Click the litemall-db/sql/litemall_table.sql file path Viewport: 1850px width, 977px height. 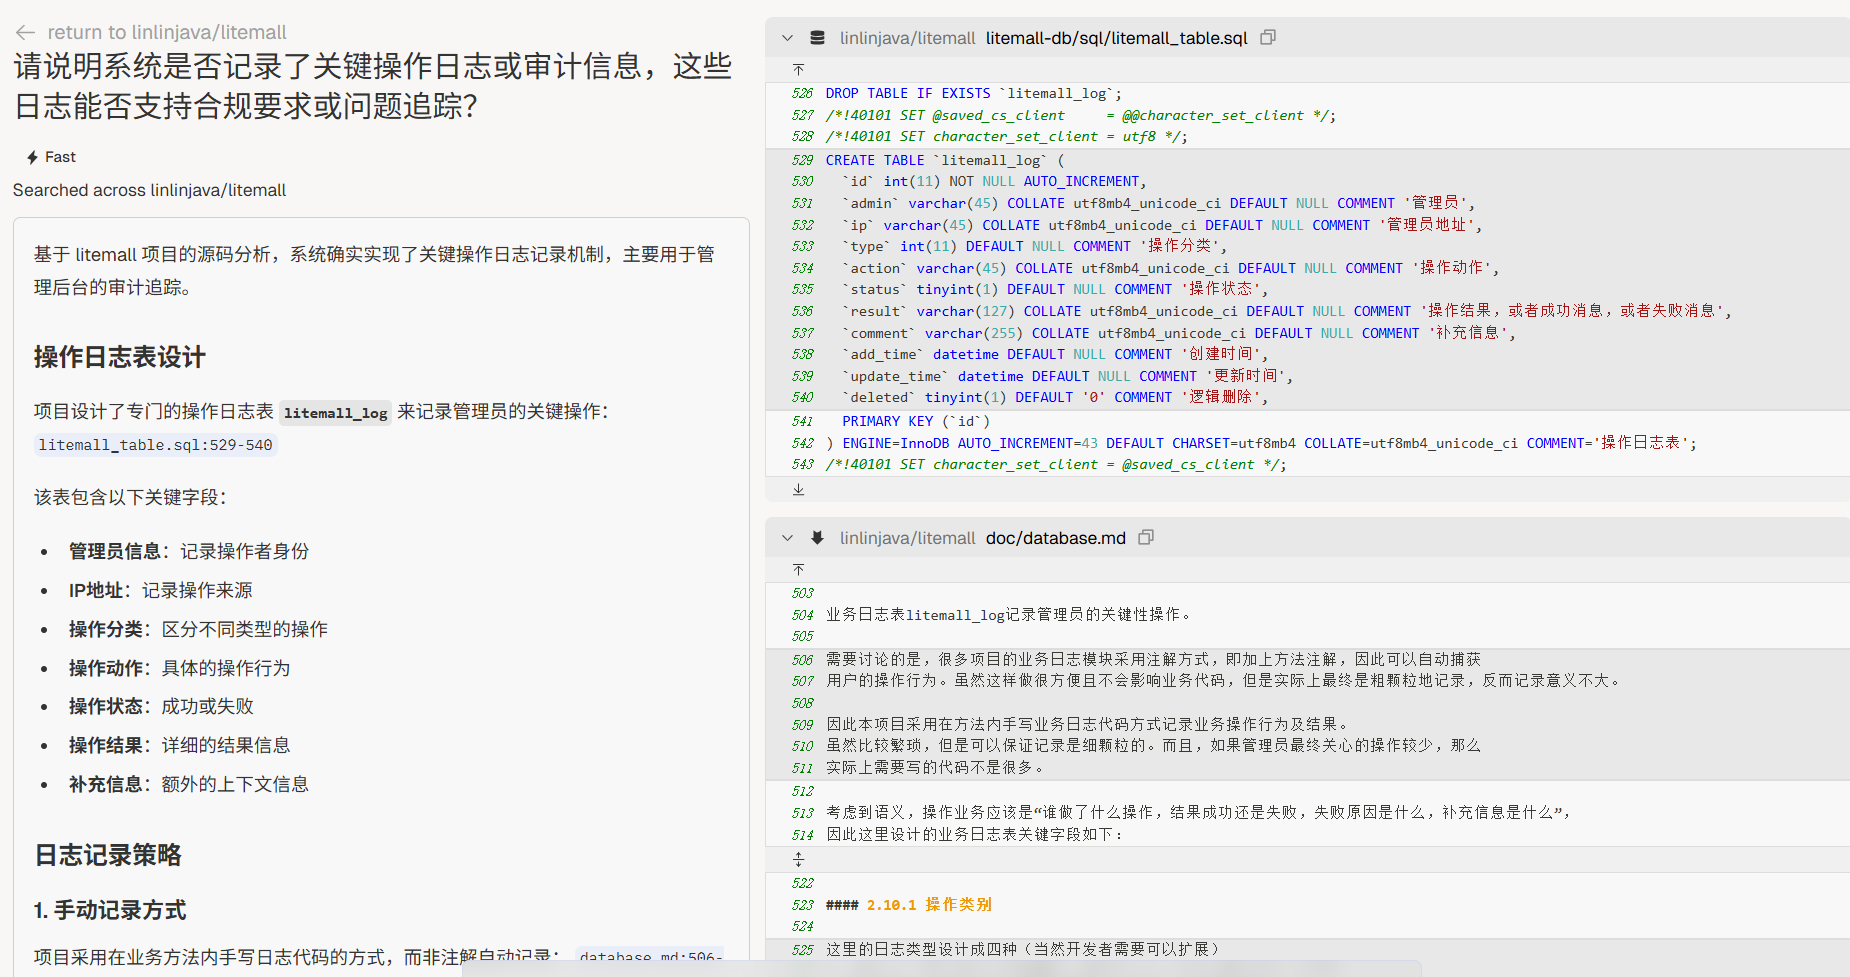(x=1116, y=38)
